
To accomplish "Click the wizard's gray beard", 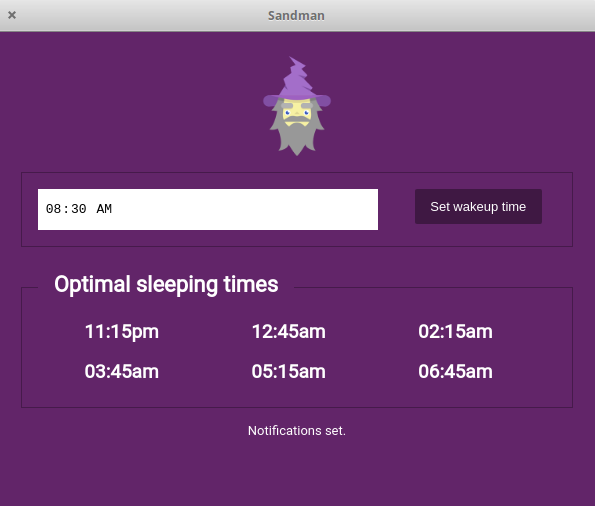I will [297, 140].
